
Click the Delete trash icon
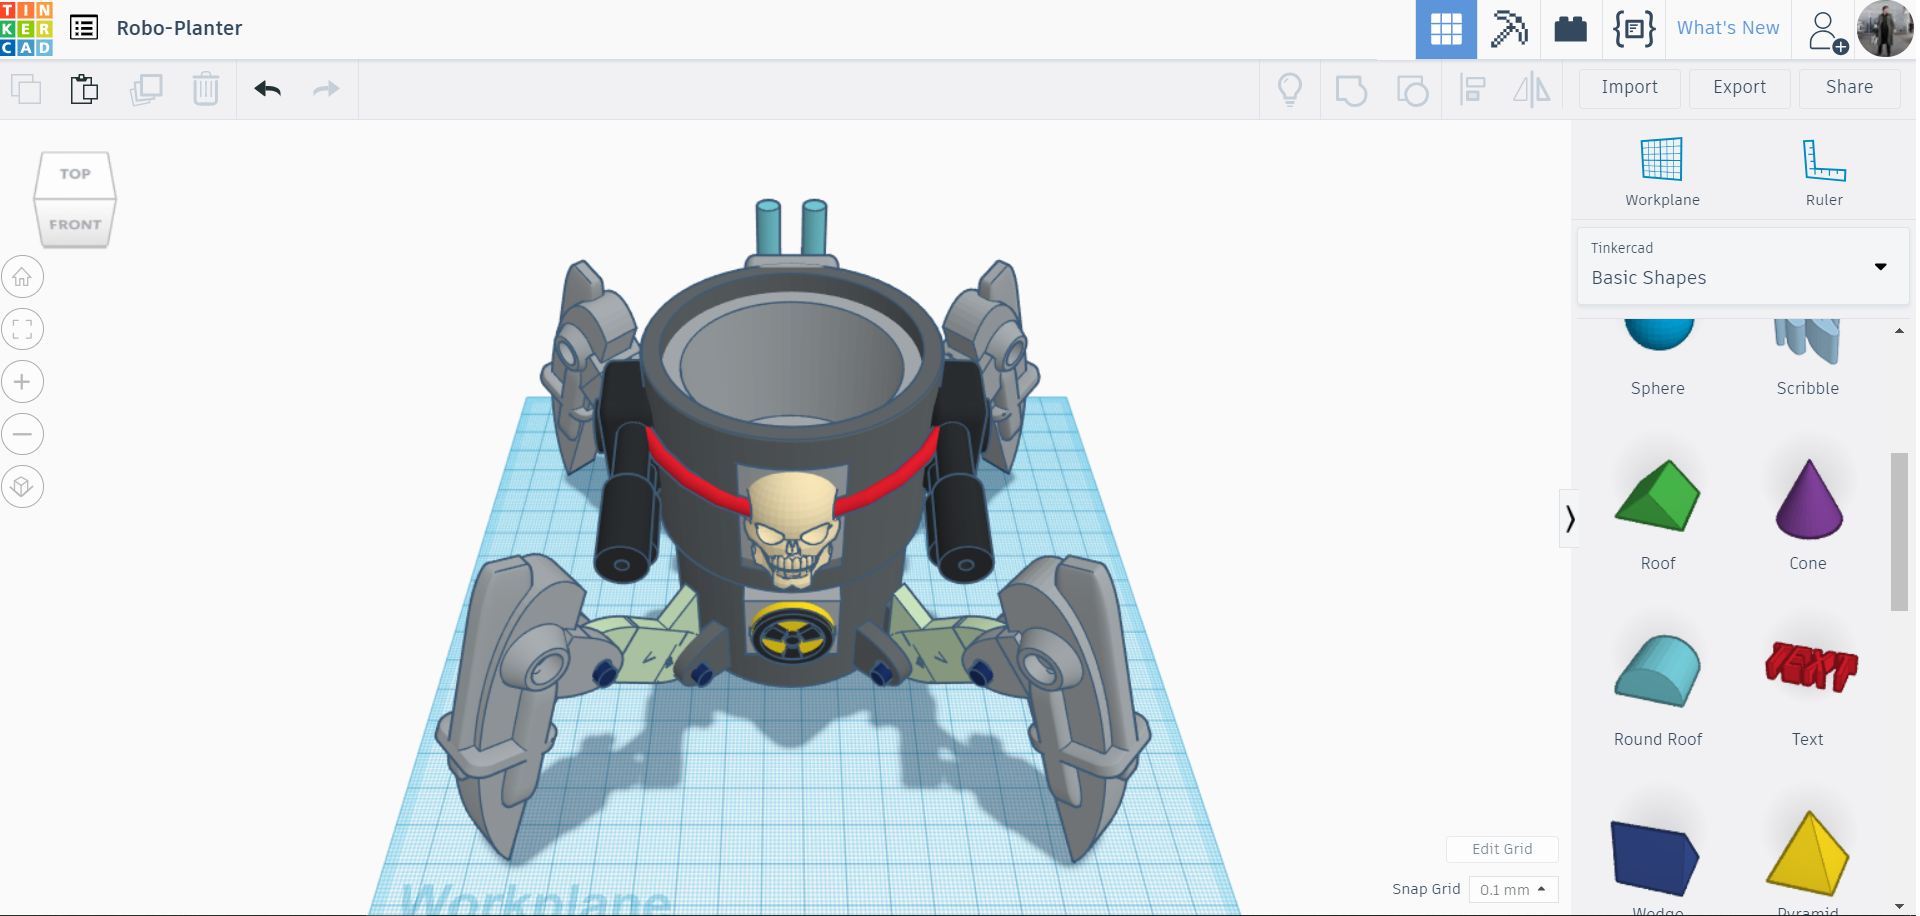coord(206,89)
